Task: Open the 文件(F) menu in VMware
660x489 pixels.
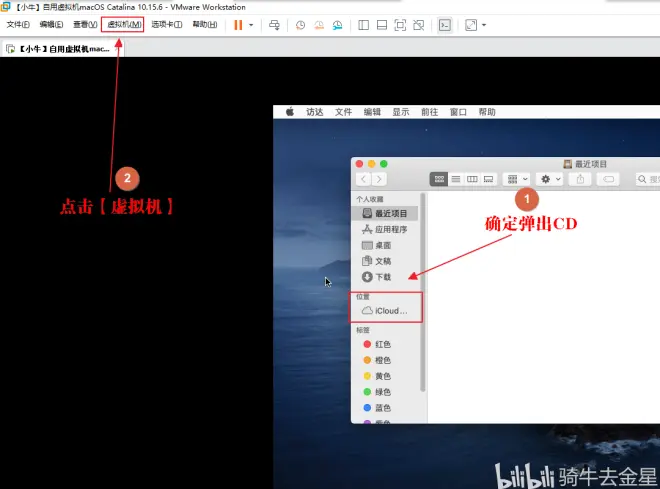Action: (18, 25)
